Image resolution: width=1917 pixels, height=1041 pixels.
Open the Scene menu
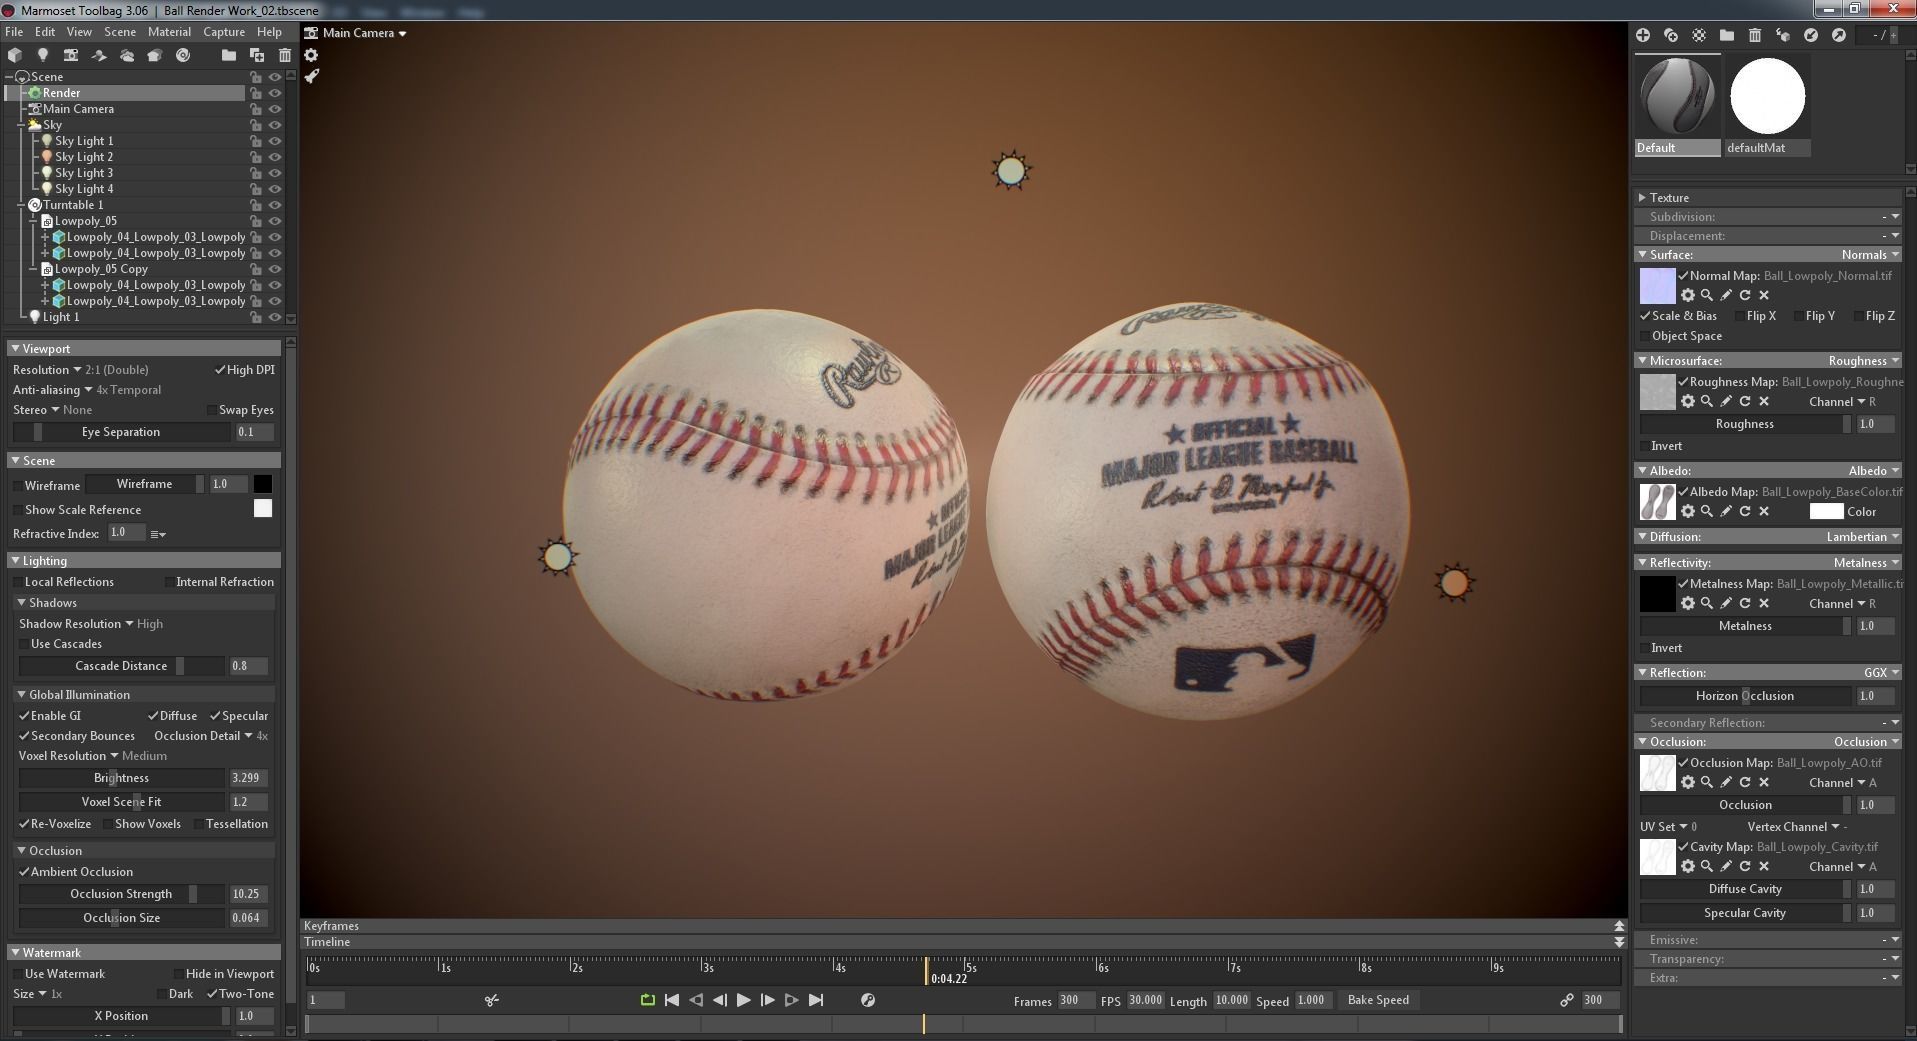tap(120, 32)
